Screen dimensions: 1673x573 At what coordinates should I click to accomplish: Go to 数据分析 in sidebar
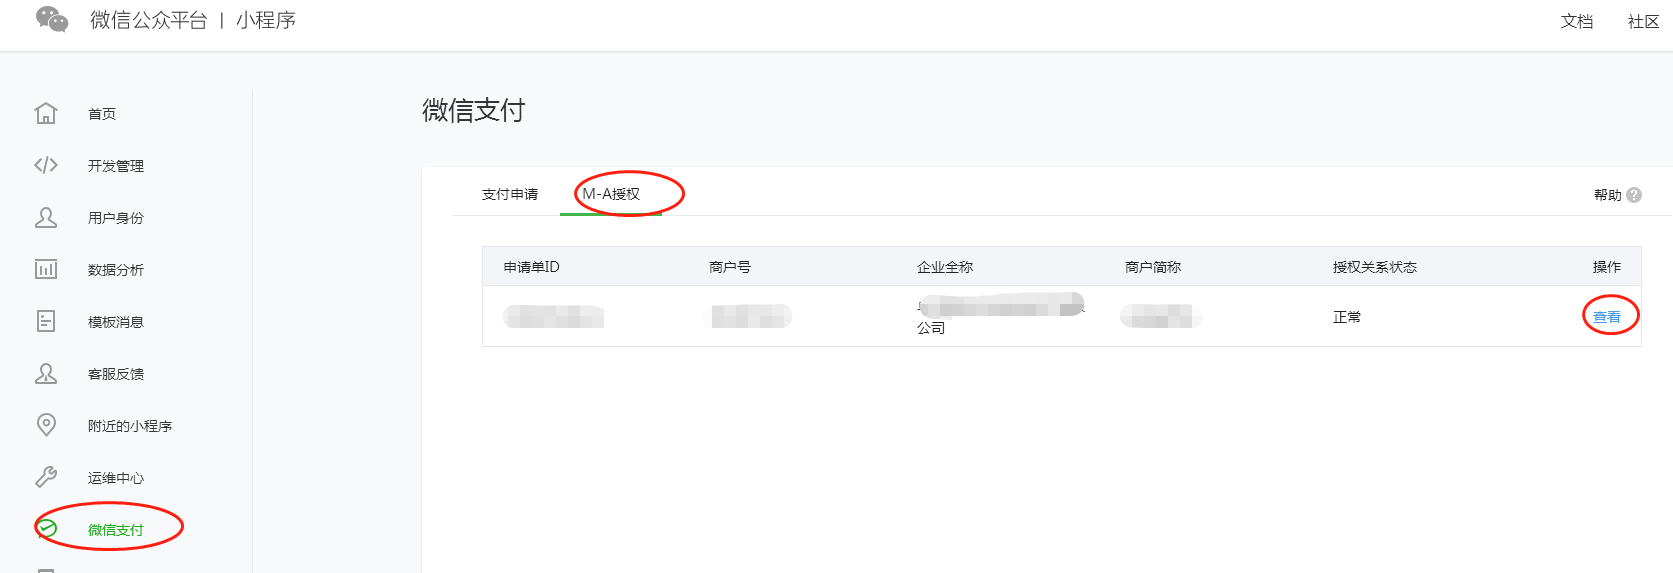click(x=116, y=270)
